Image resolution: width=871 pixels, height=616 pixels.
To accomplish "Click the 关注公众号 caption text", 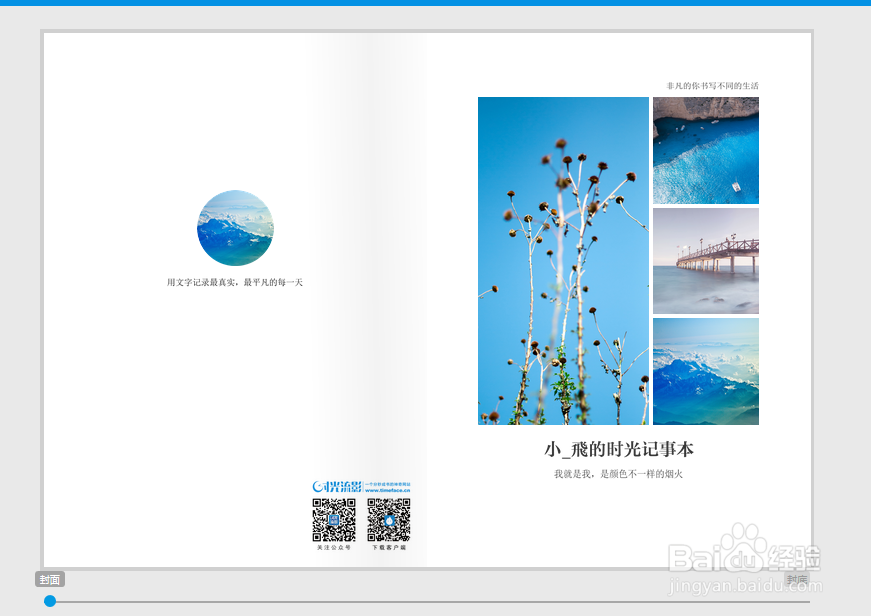I will coord(332,546).
